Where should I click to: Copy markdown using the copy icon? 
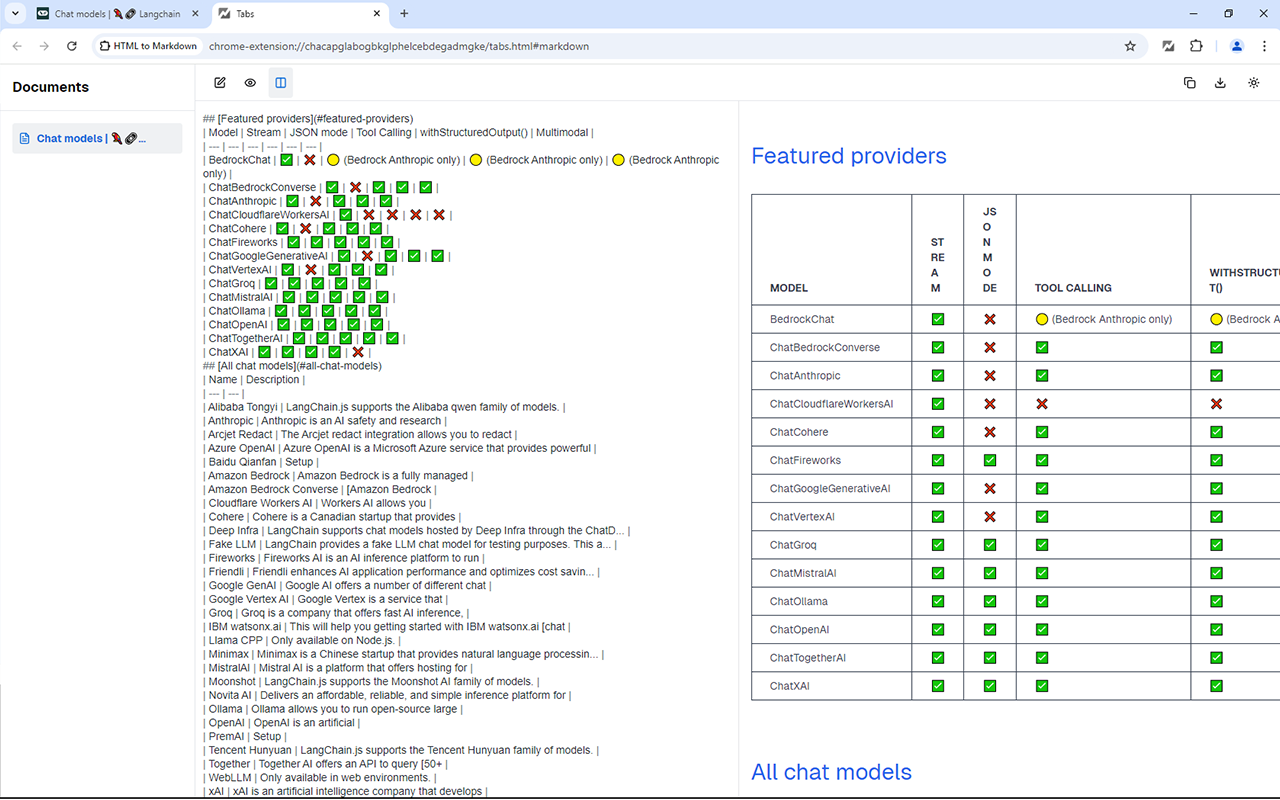point(1190,83)
